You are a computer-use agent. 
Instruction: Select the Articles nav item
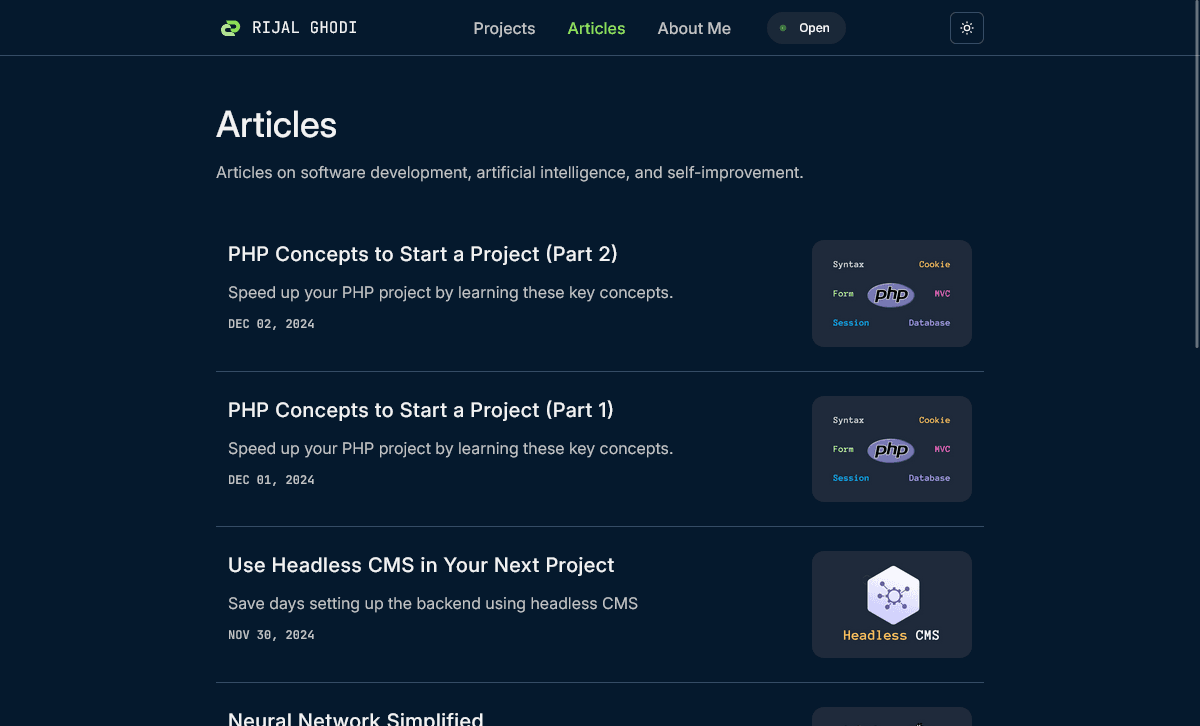[596, 28]
